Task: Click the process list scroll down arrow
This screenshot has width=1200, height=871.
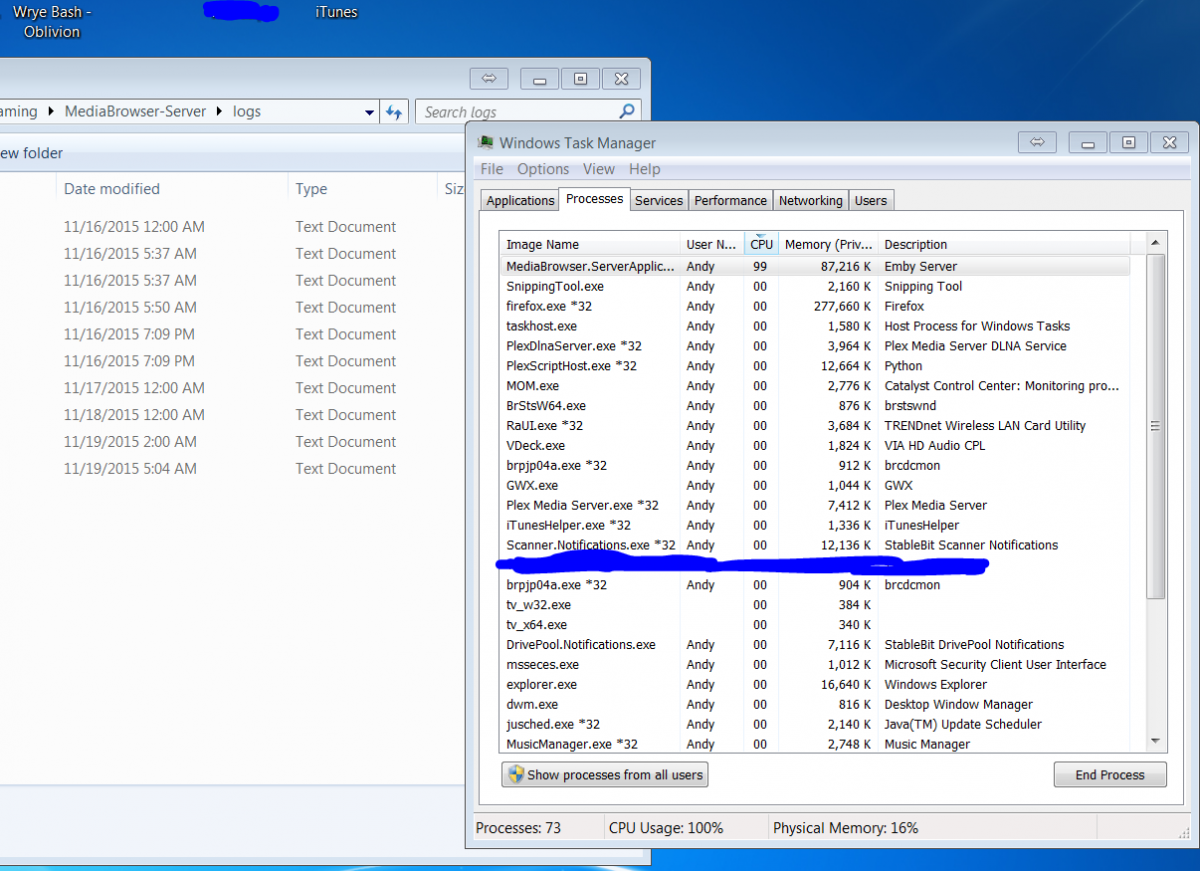Action: (1155, 741)
